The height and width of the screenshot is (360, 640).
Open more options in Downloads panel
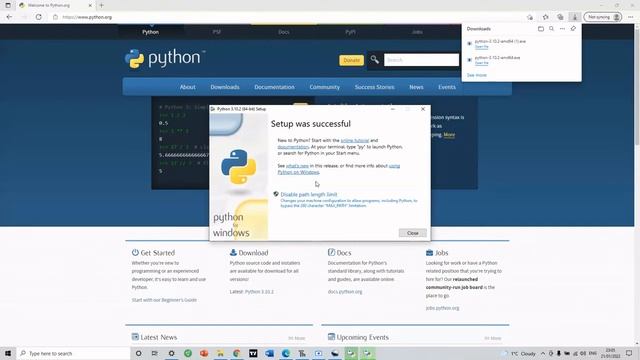pos(562,29)
